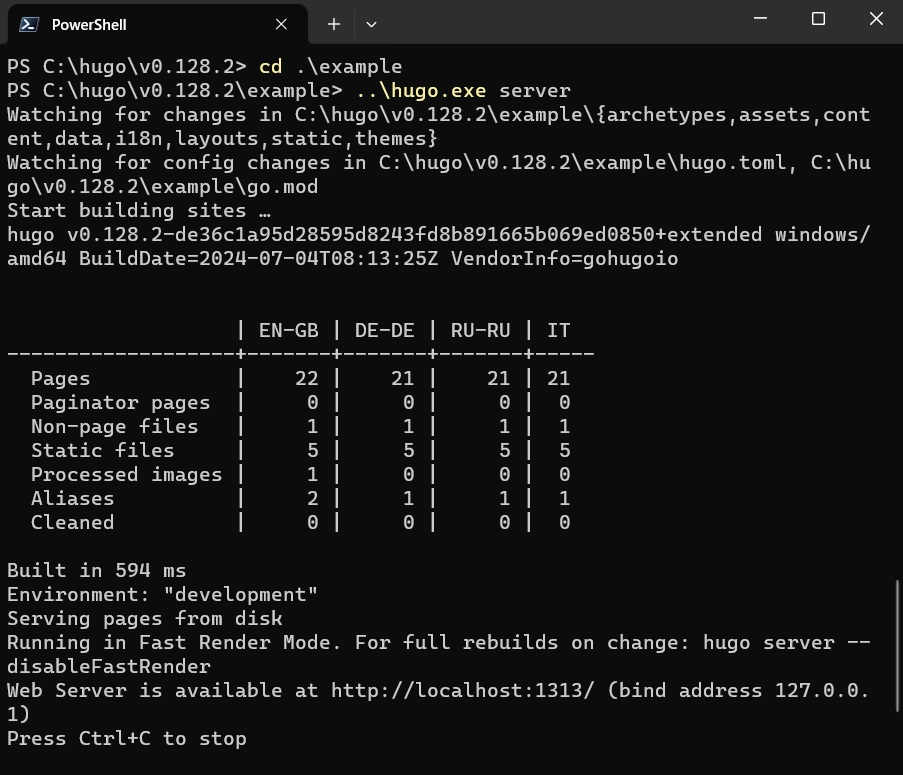The image size is (903, 775).
Task: Click the terminal vertical scrollbar thumb
Action: pyautogui.click(x=897, y=646)
